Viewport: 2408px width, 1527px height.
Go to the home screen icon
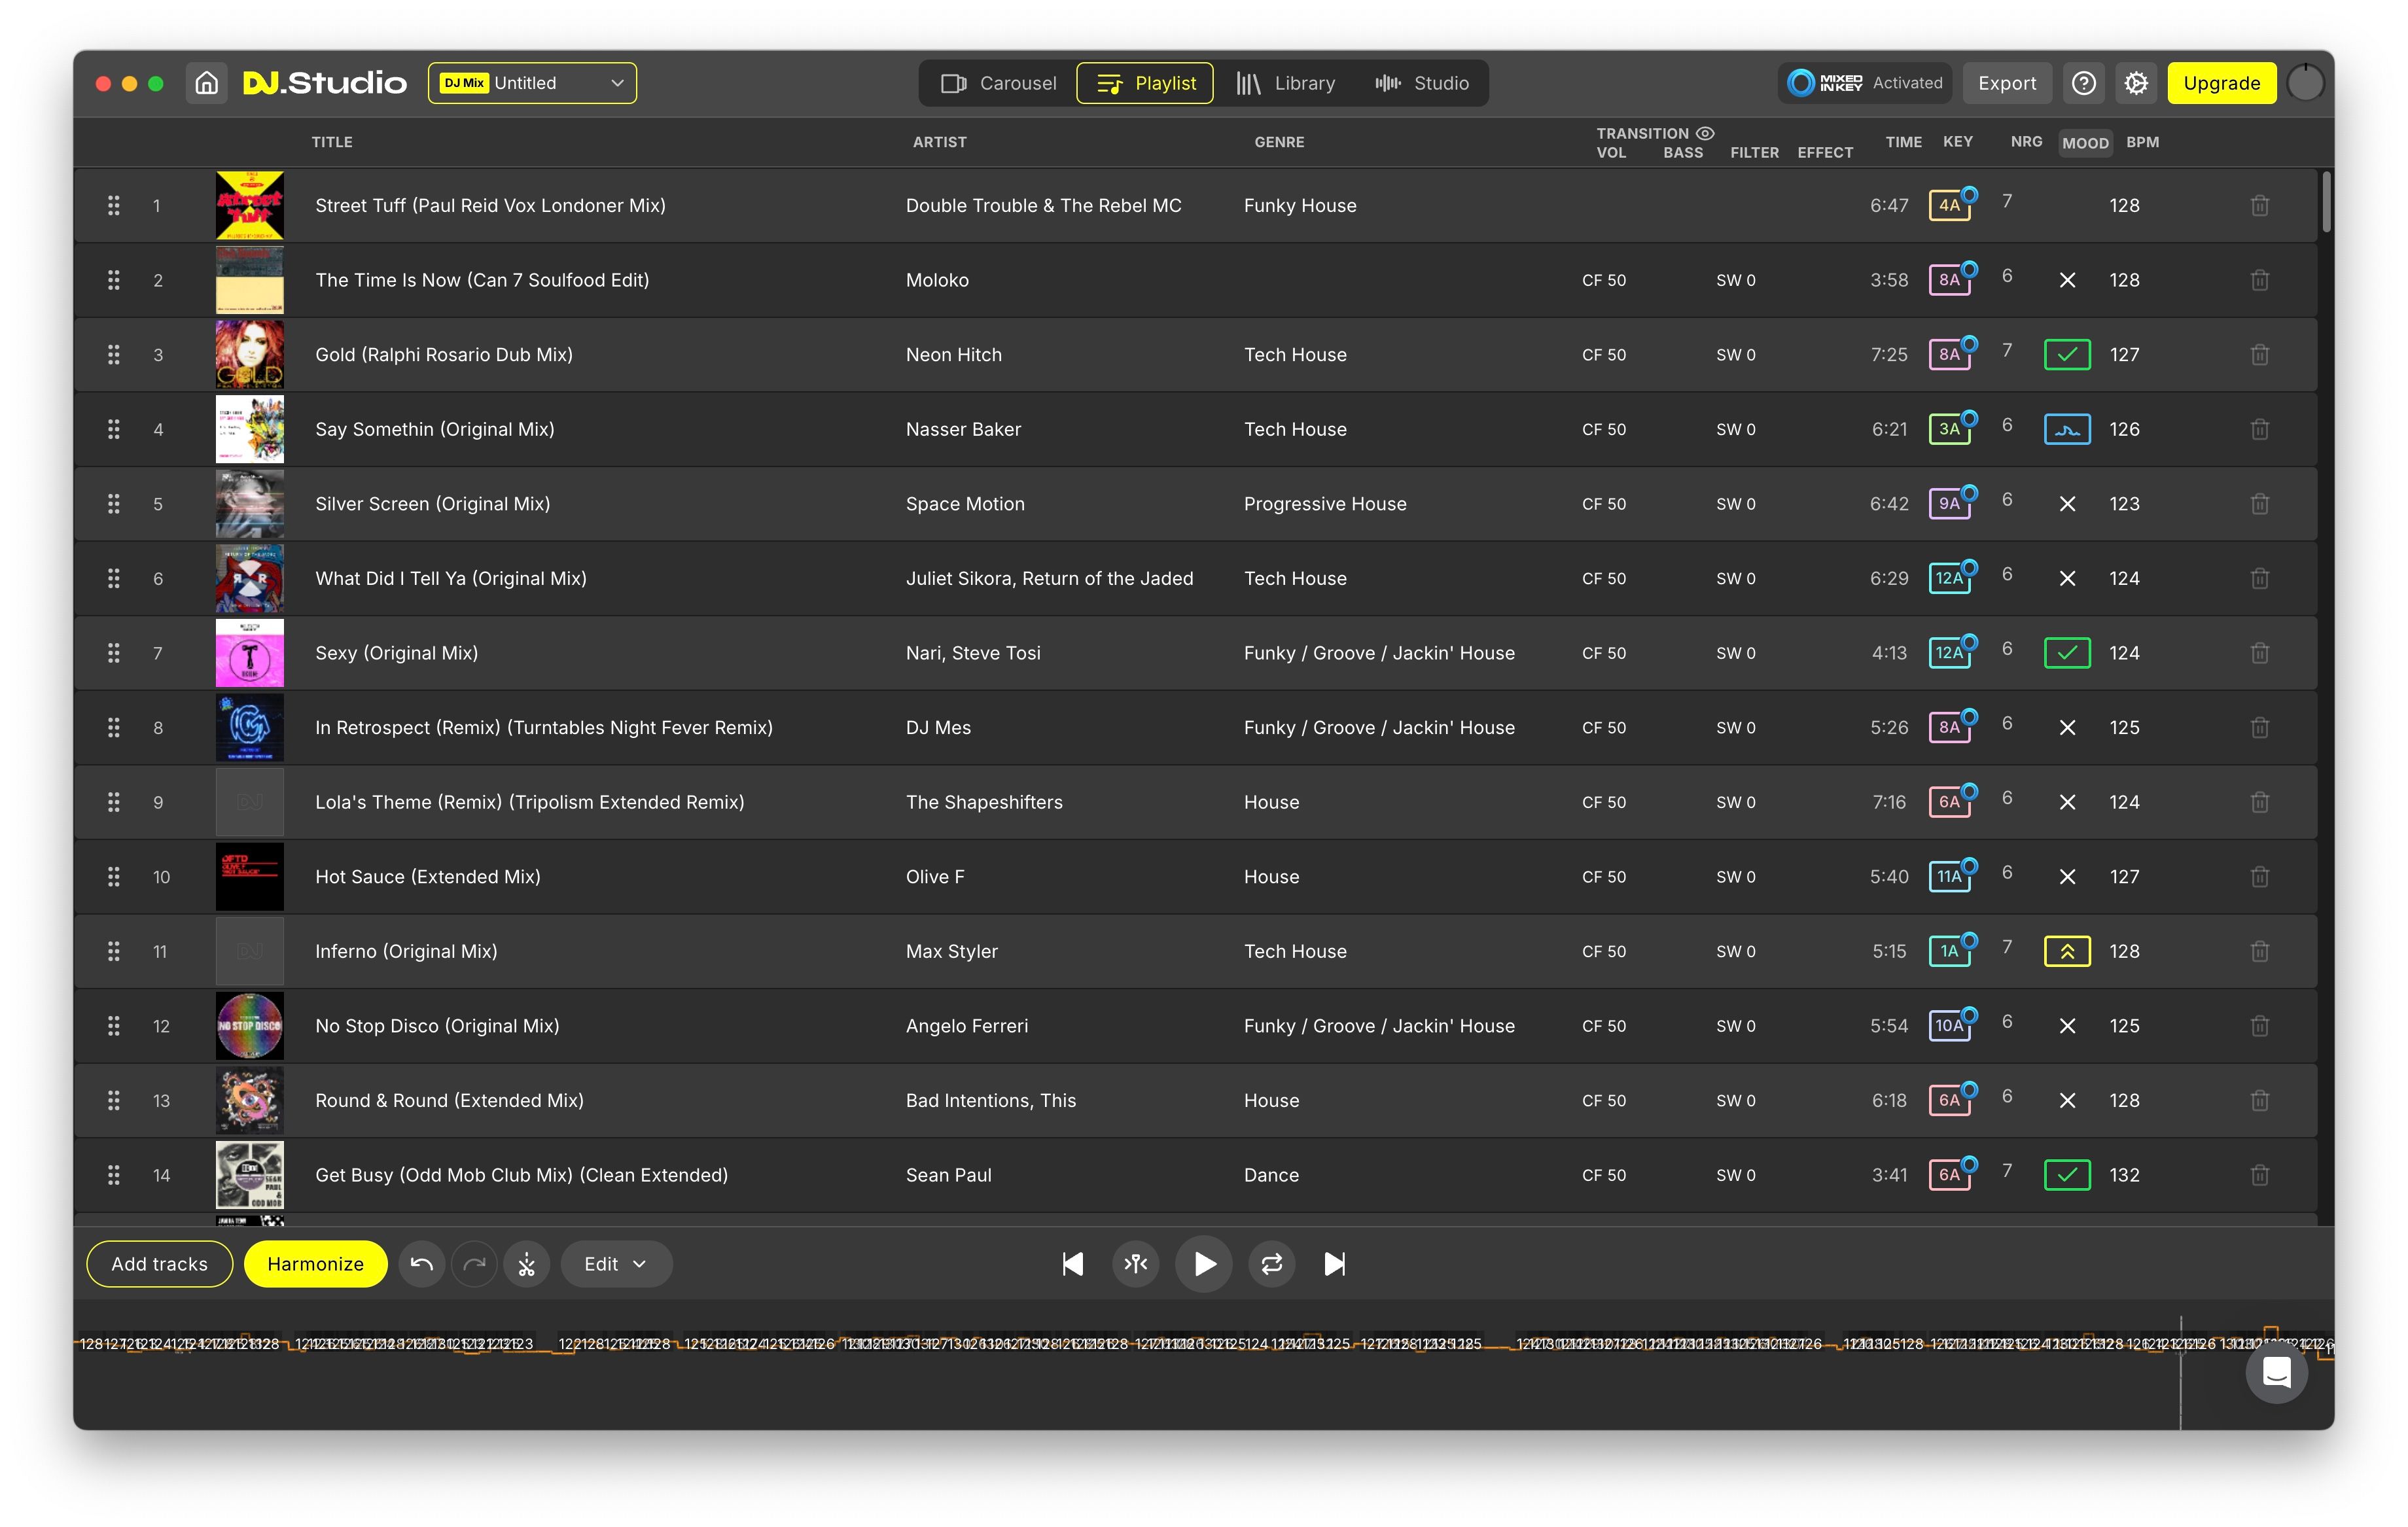206,83
